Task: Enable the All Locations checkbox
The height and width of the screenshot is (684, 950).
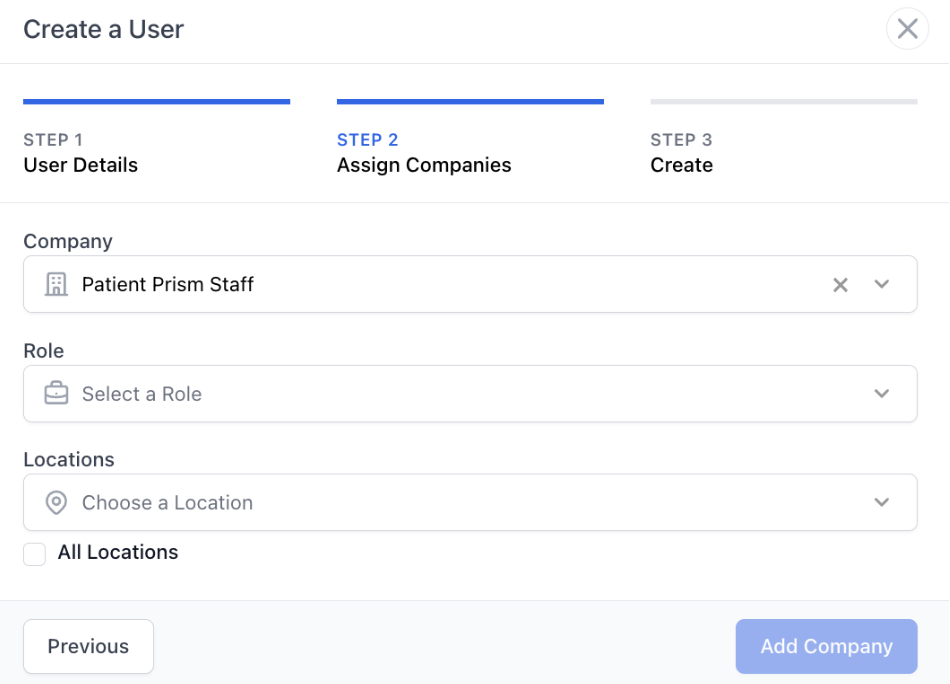Action: 35,554
